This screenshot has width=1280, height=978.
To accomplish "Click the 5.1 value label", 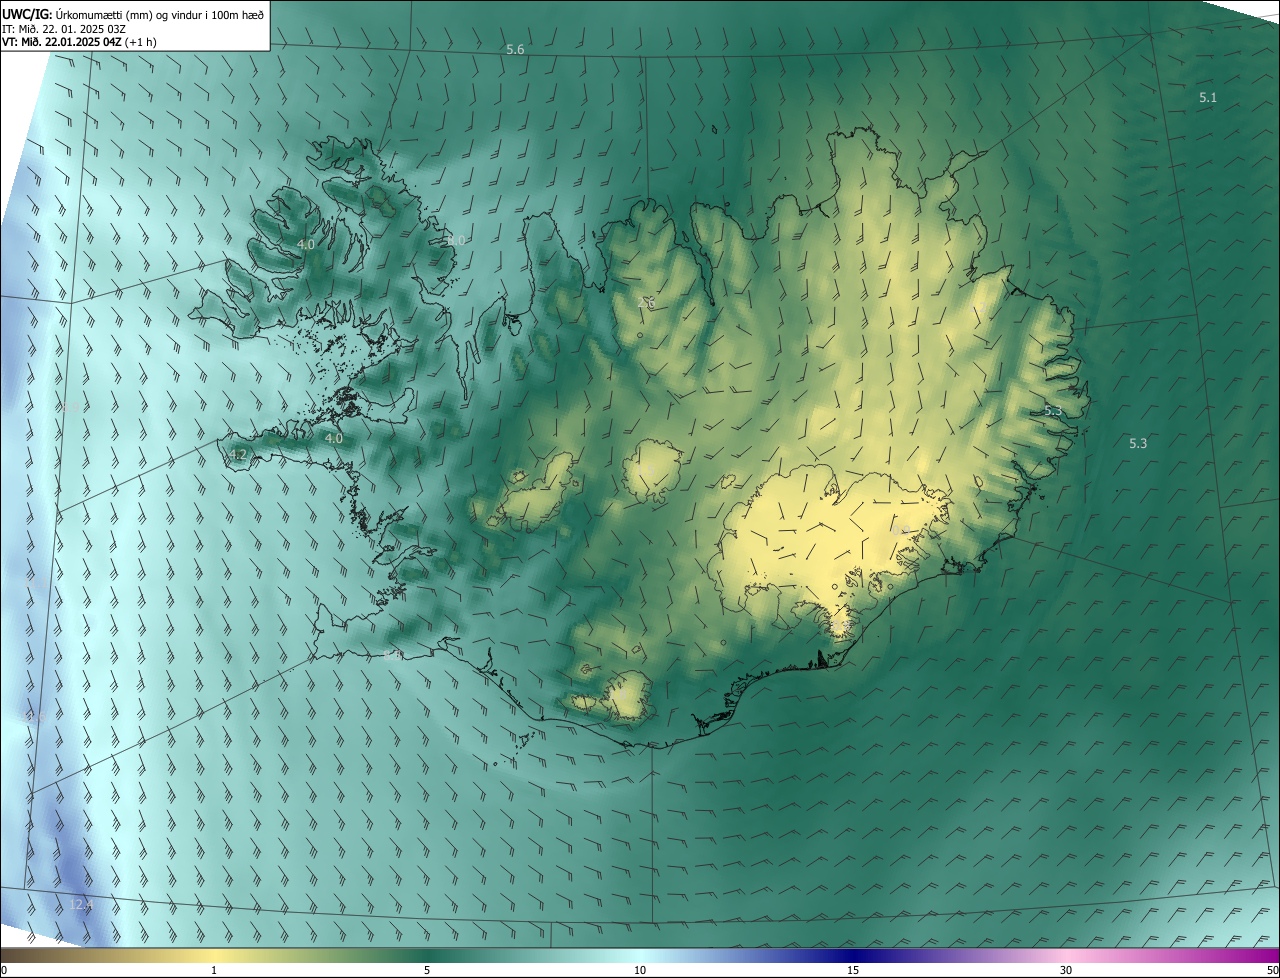I will point(1208,97).
